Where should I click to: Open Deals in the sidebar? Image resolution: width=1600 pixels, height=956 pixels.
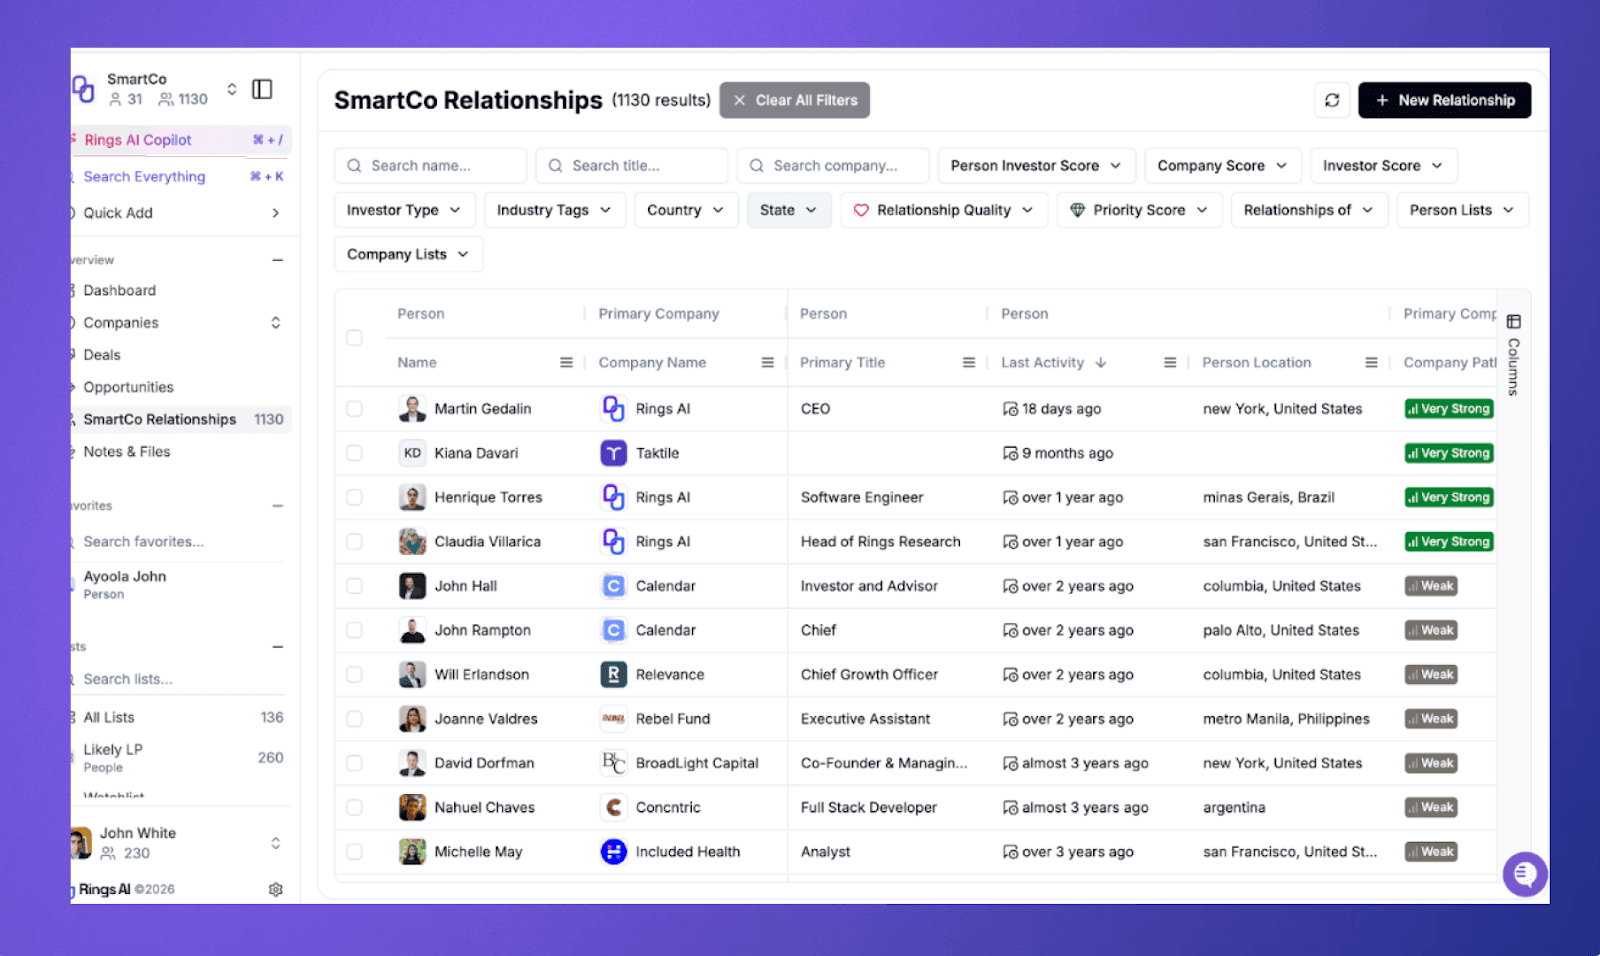[102, 355]
